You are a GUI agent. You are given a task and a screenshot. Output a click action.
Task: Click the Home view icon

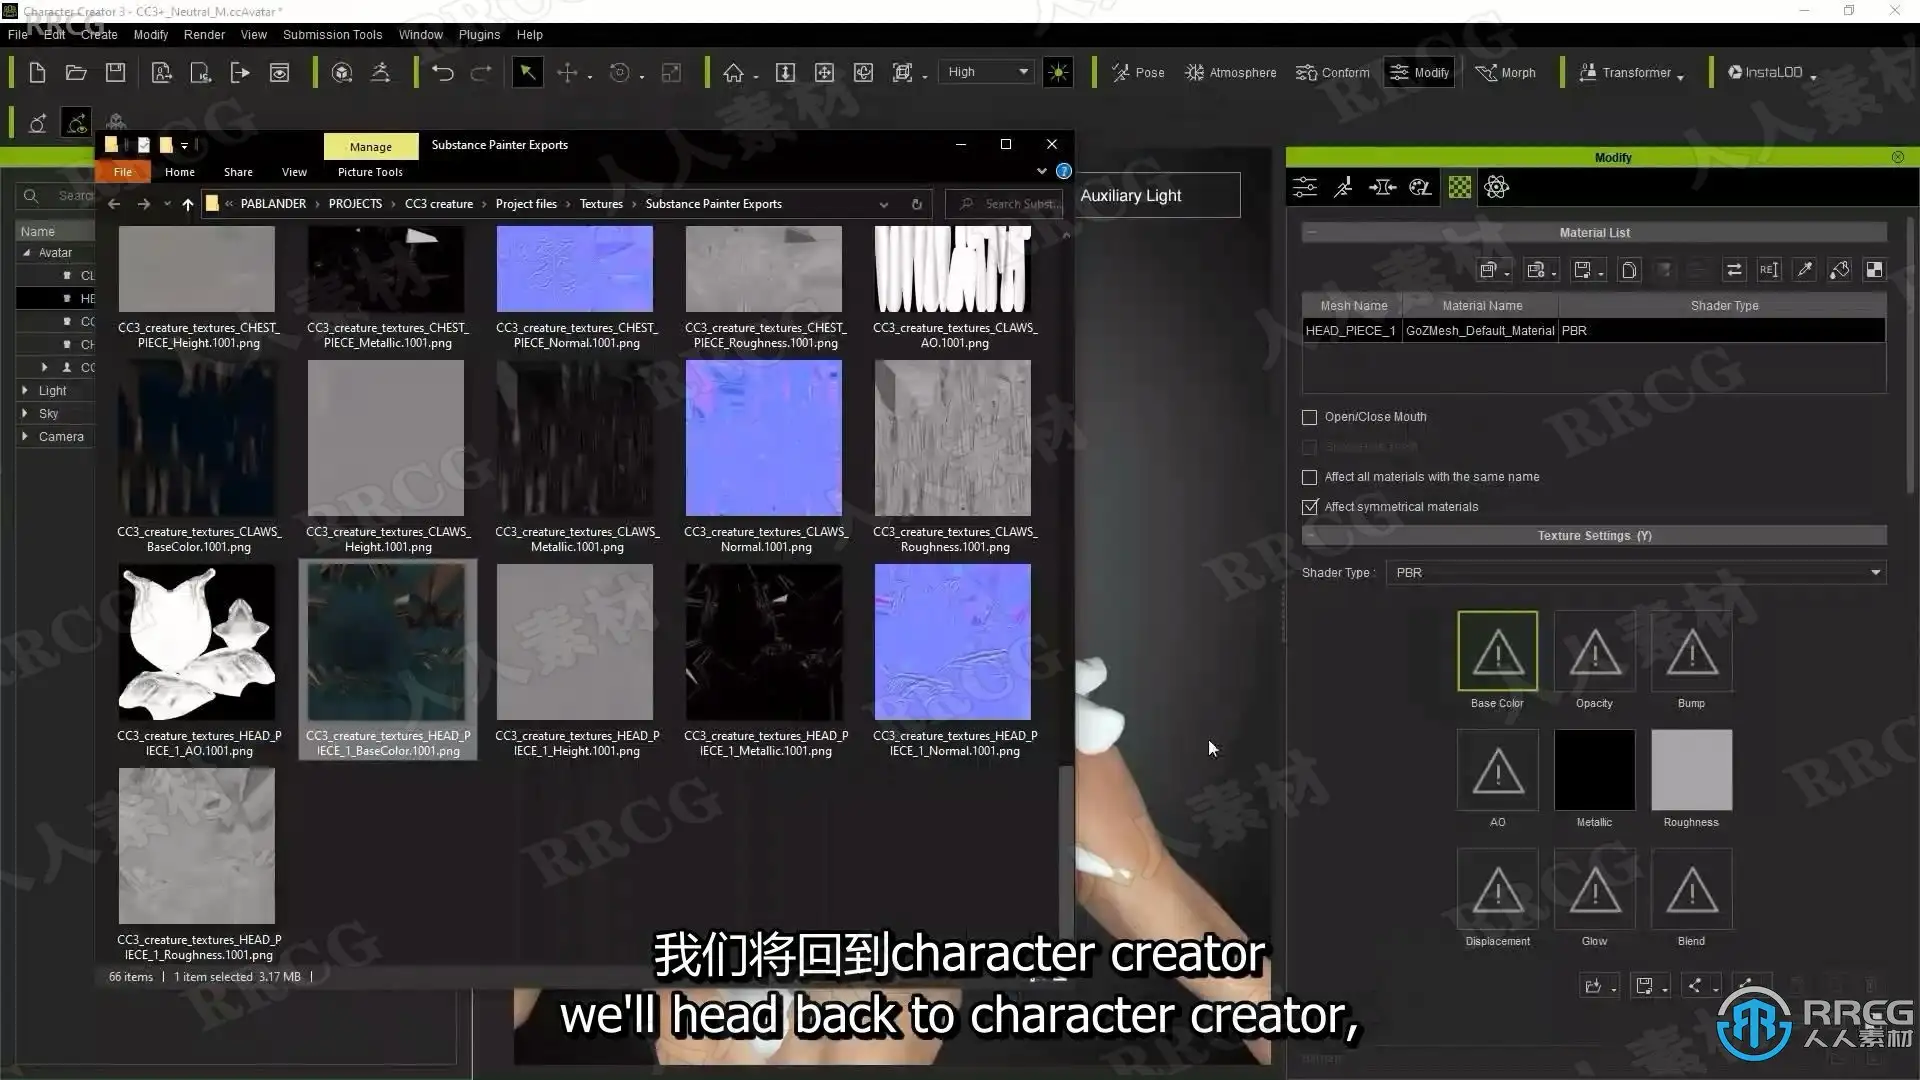(733, 72)
